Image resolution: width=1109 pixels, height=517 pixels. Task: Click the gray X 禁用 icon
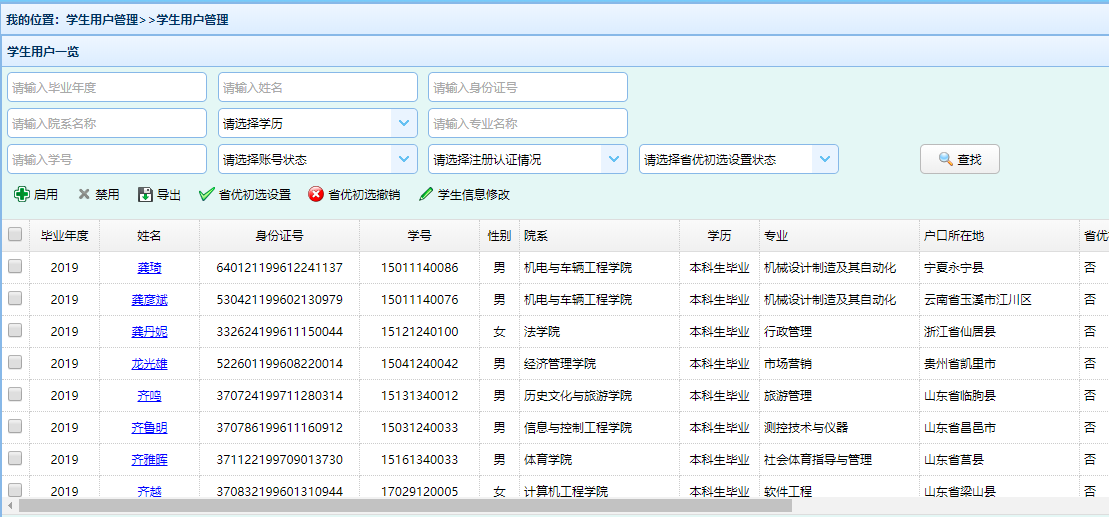point(84,195)
